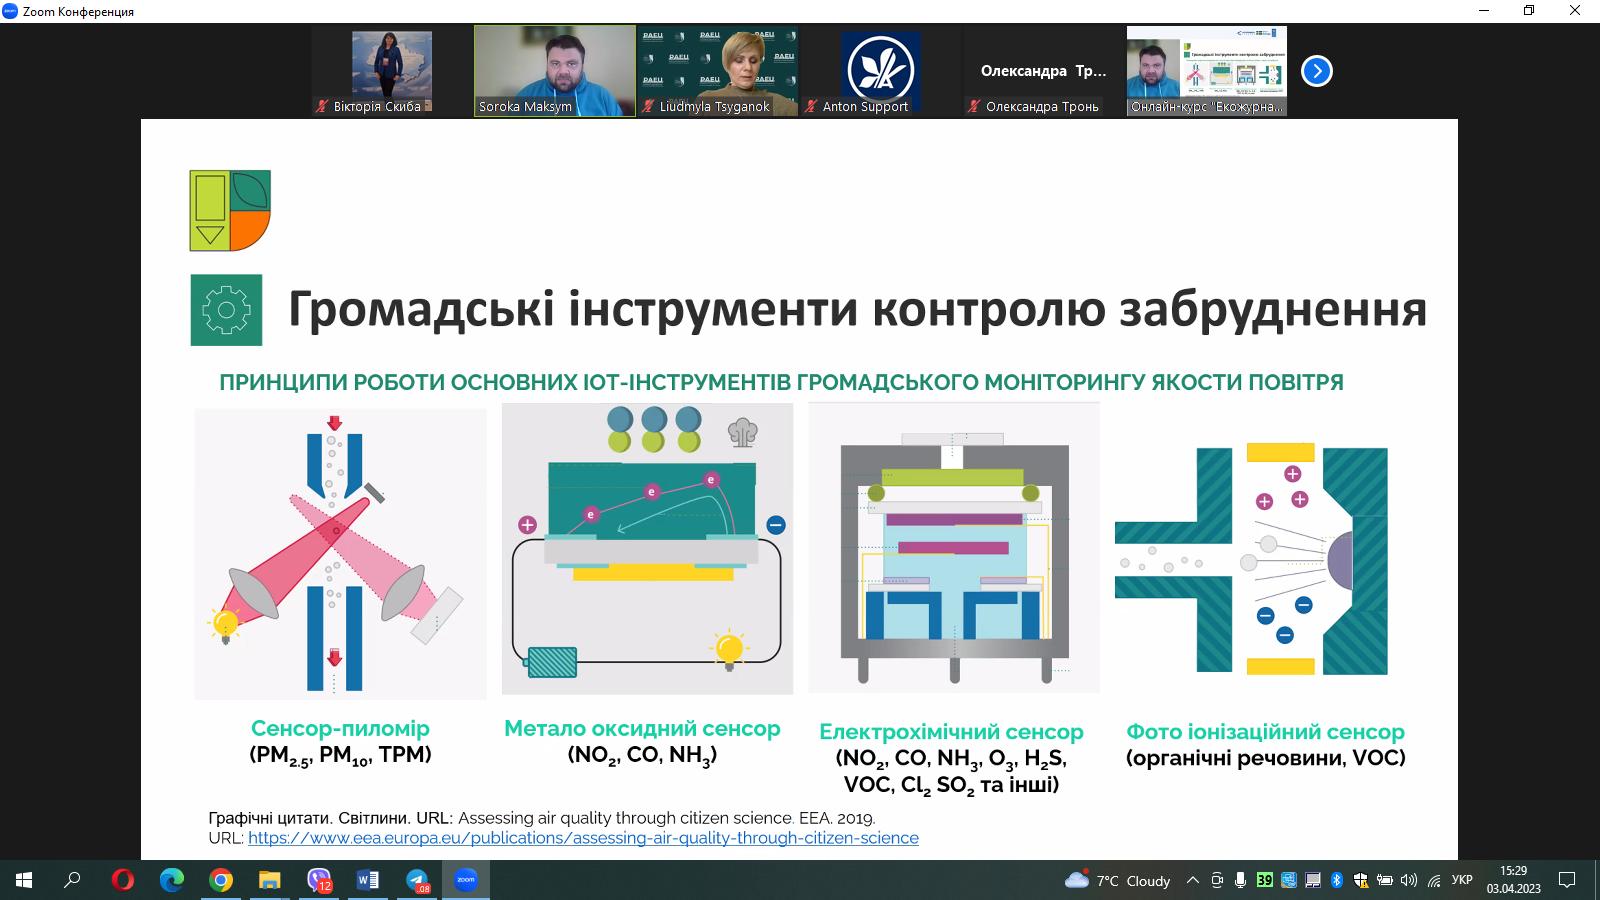The width and height of the screenshot is (1600, 900).
Task: Unmute Олександра Тронь's microphone
Action: (x=974, y=105)
